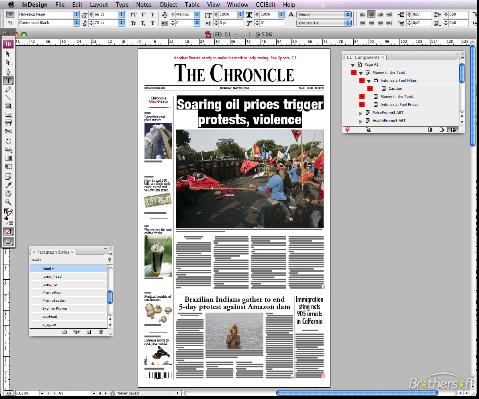Open the Layout menu
Viewport: 479px width, 399px height.
click(x=99, y=4)
